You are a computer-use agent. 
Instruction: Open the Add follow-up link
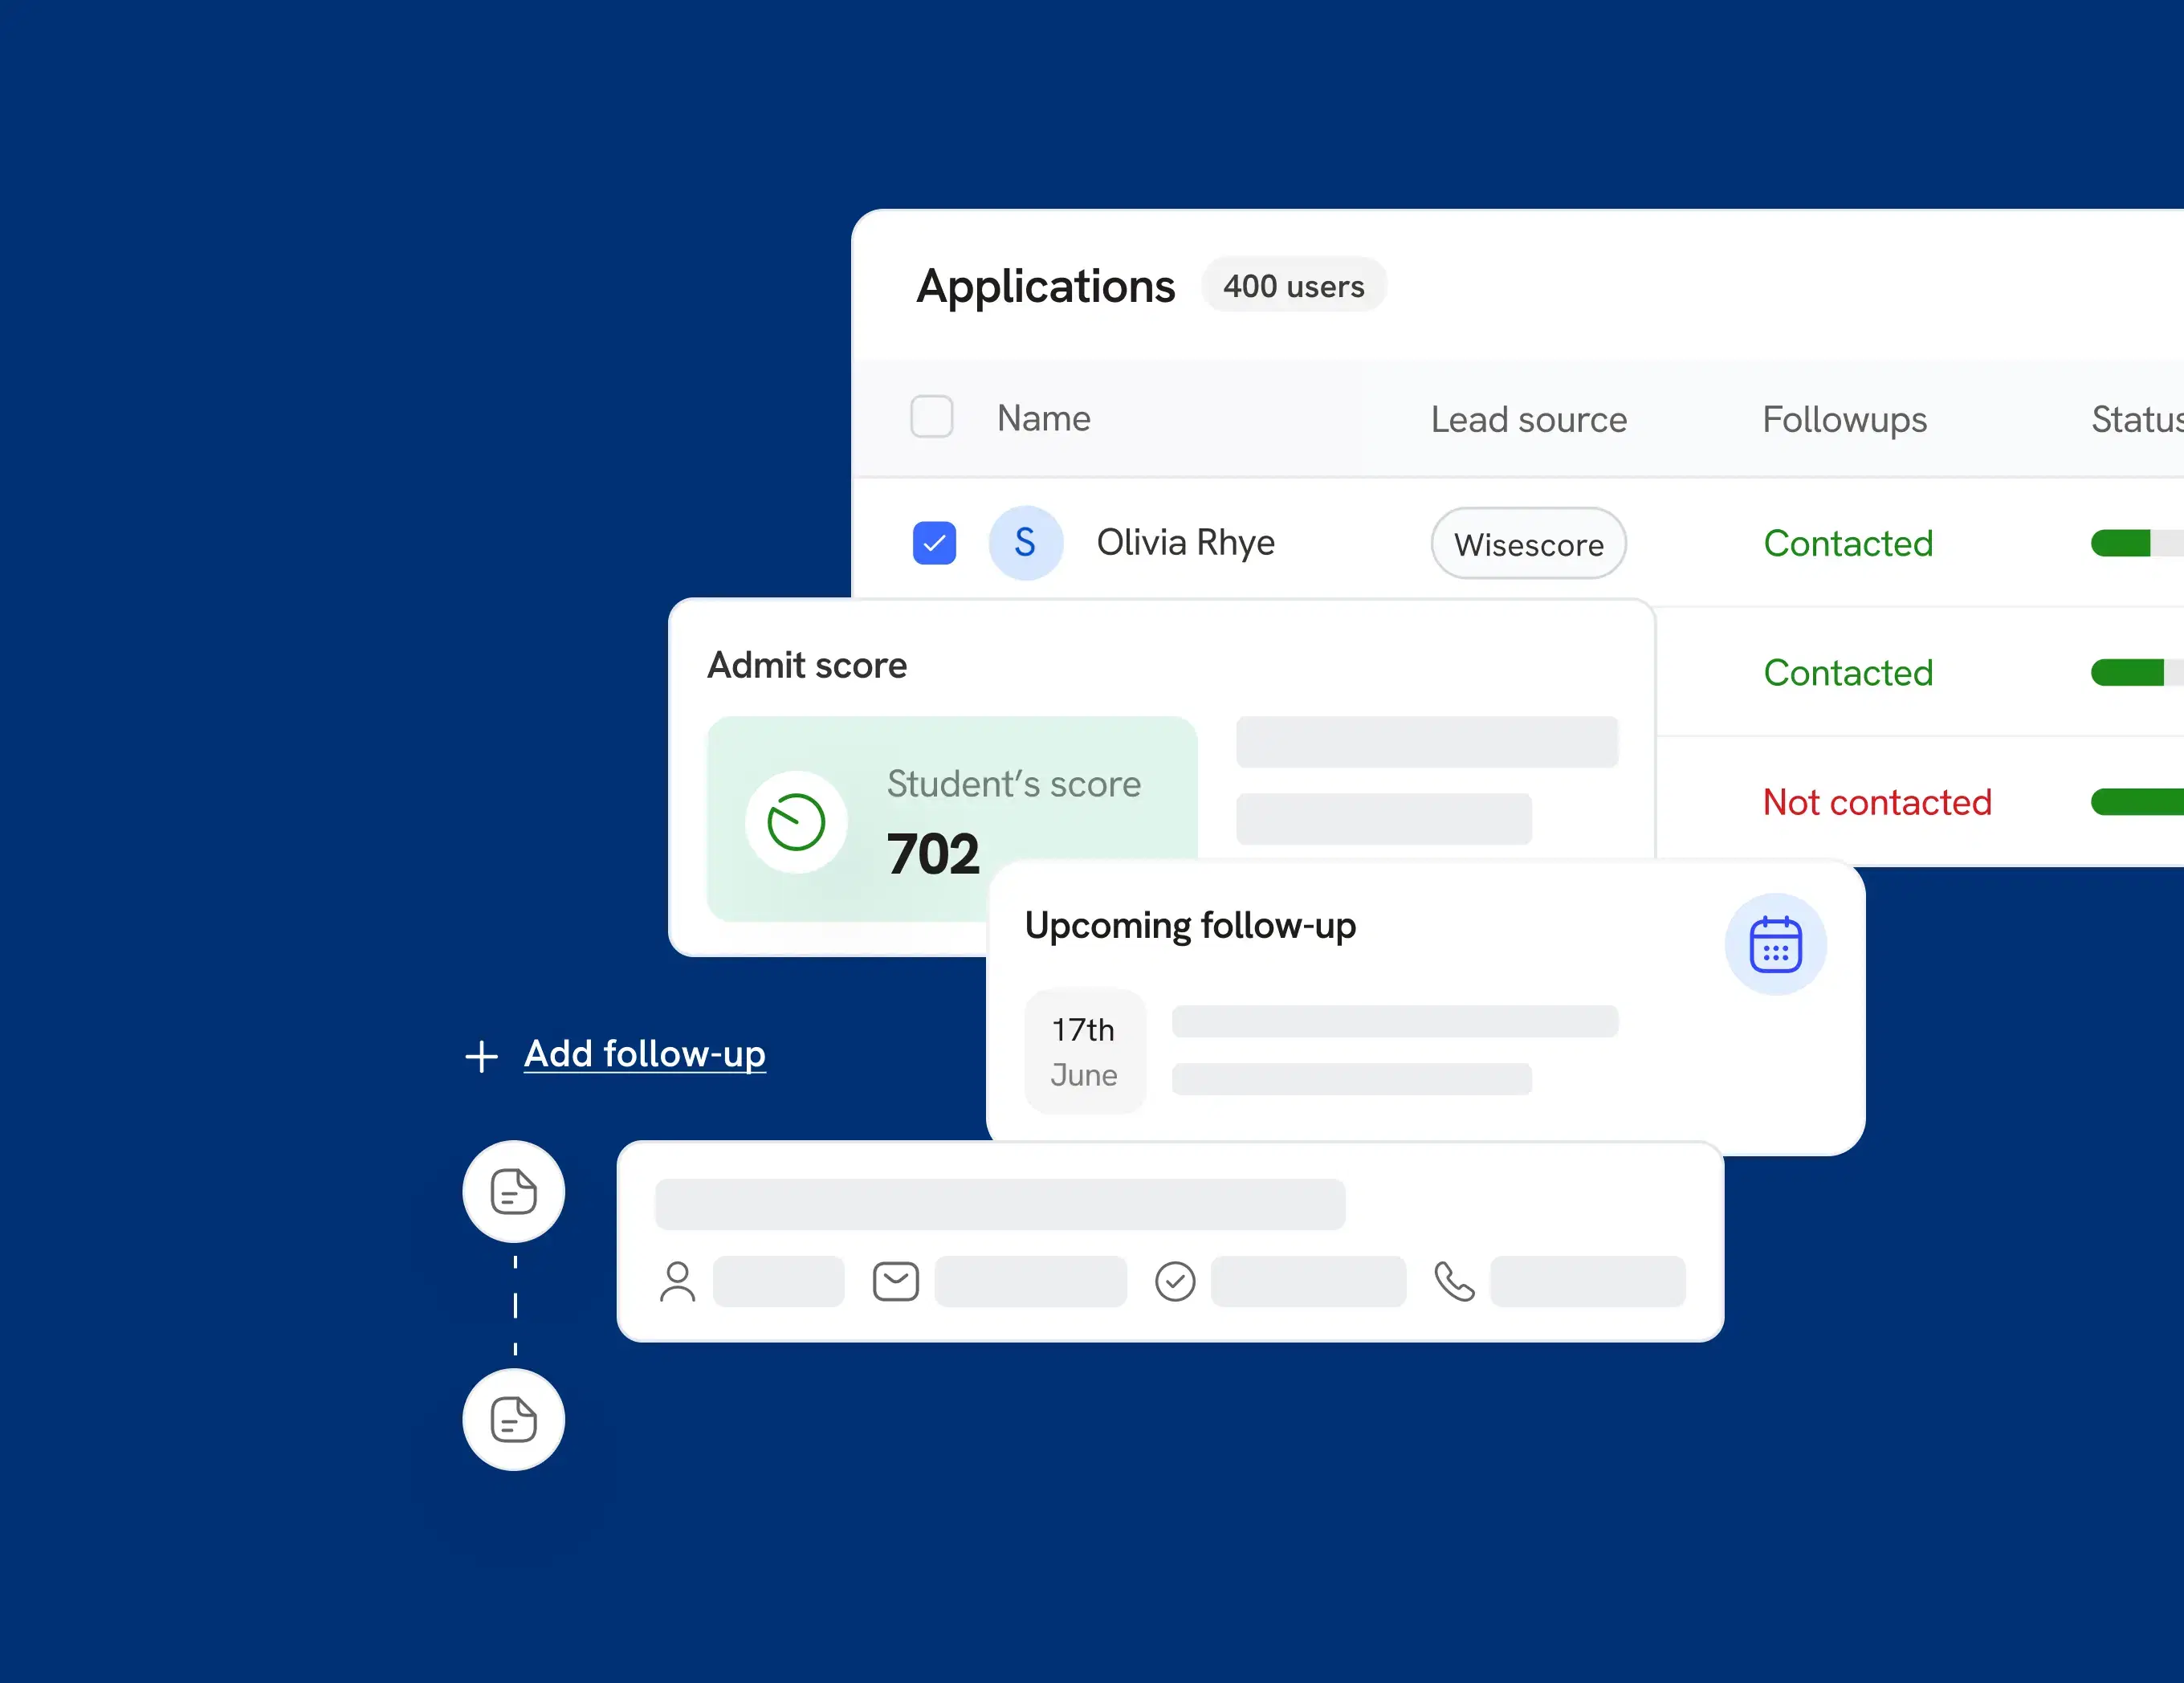pyautogui.click(x=645, y=1054)
